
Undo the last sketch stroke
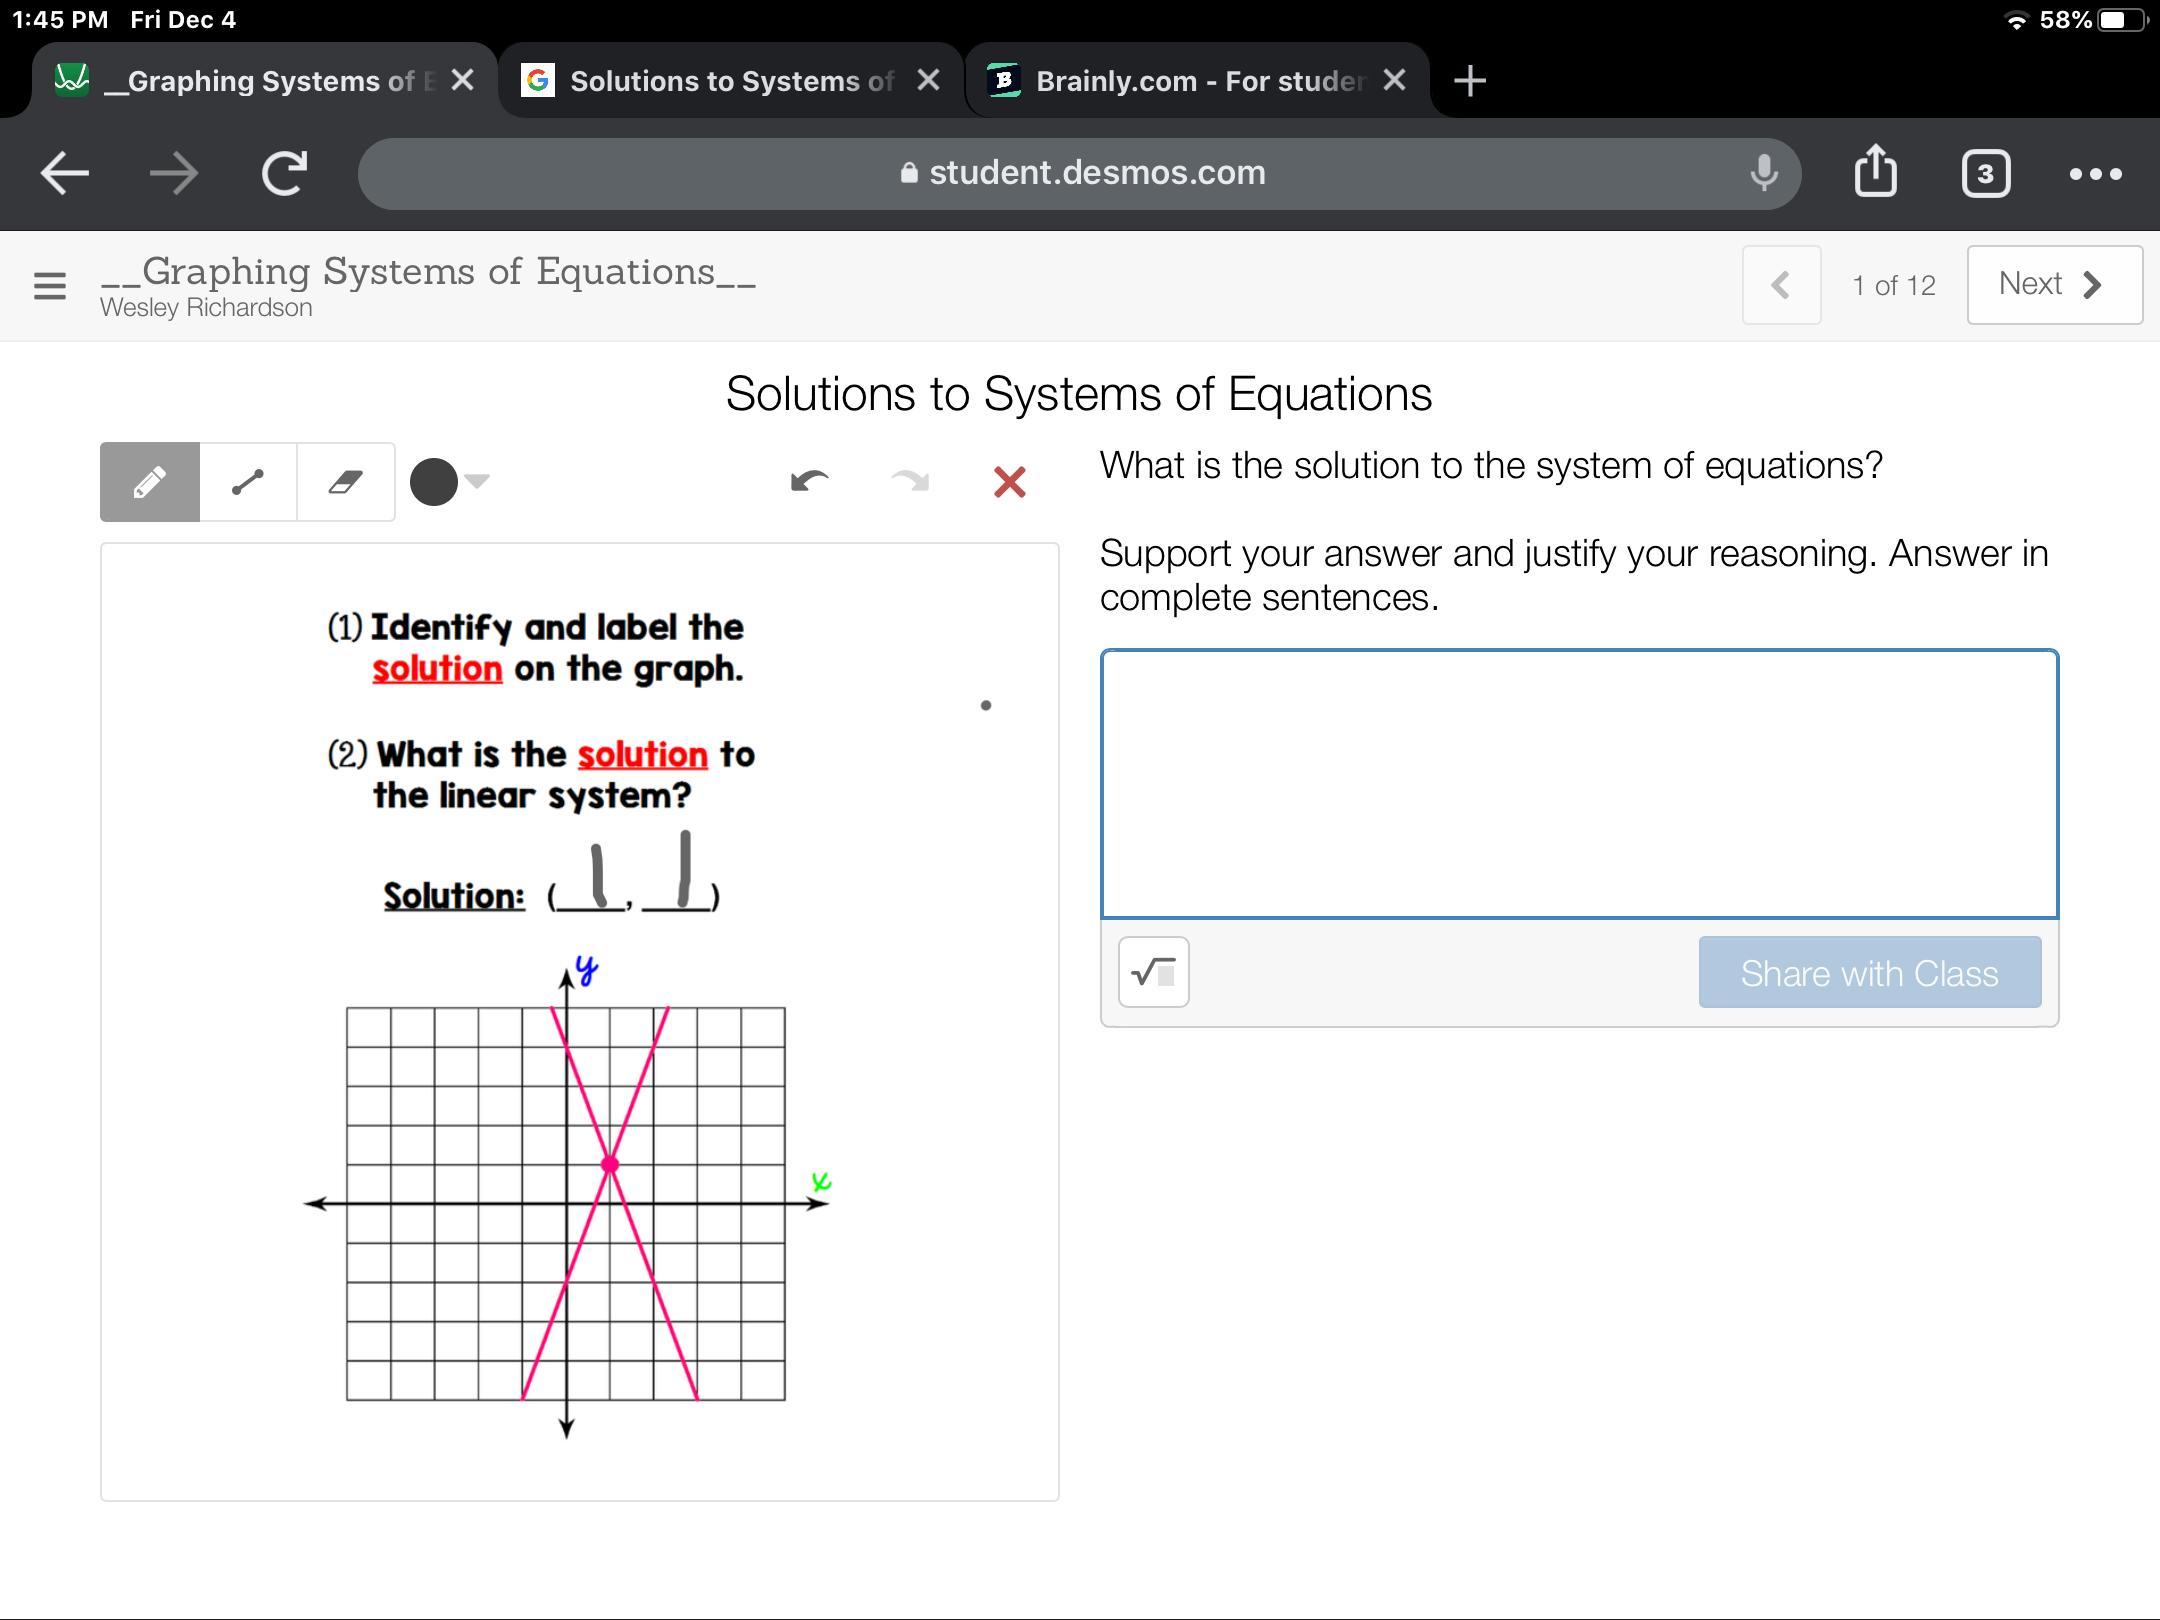pos(809,482)
